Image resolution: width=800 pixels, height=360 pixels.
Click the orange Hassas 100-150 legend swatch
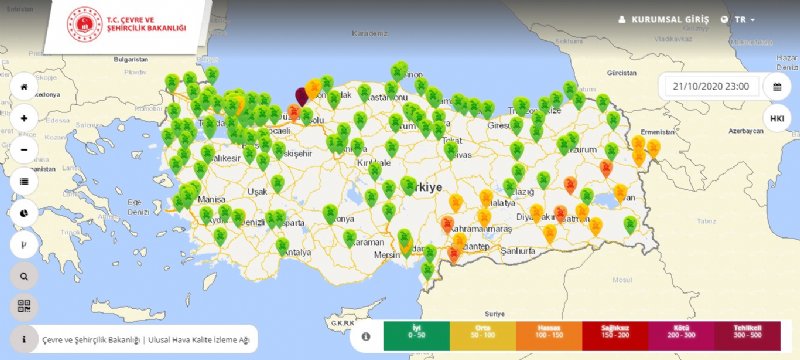(549, 336)
